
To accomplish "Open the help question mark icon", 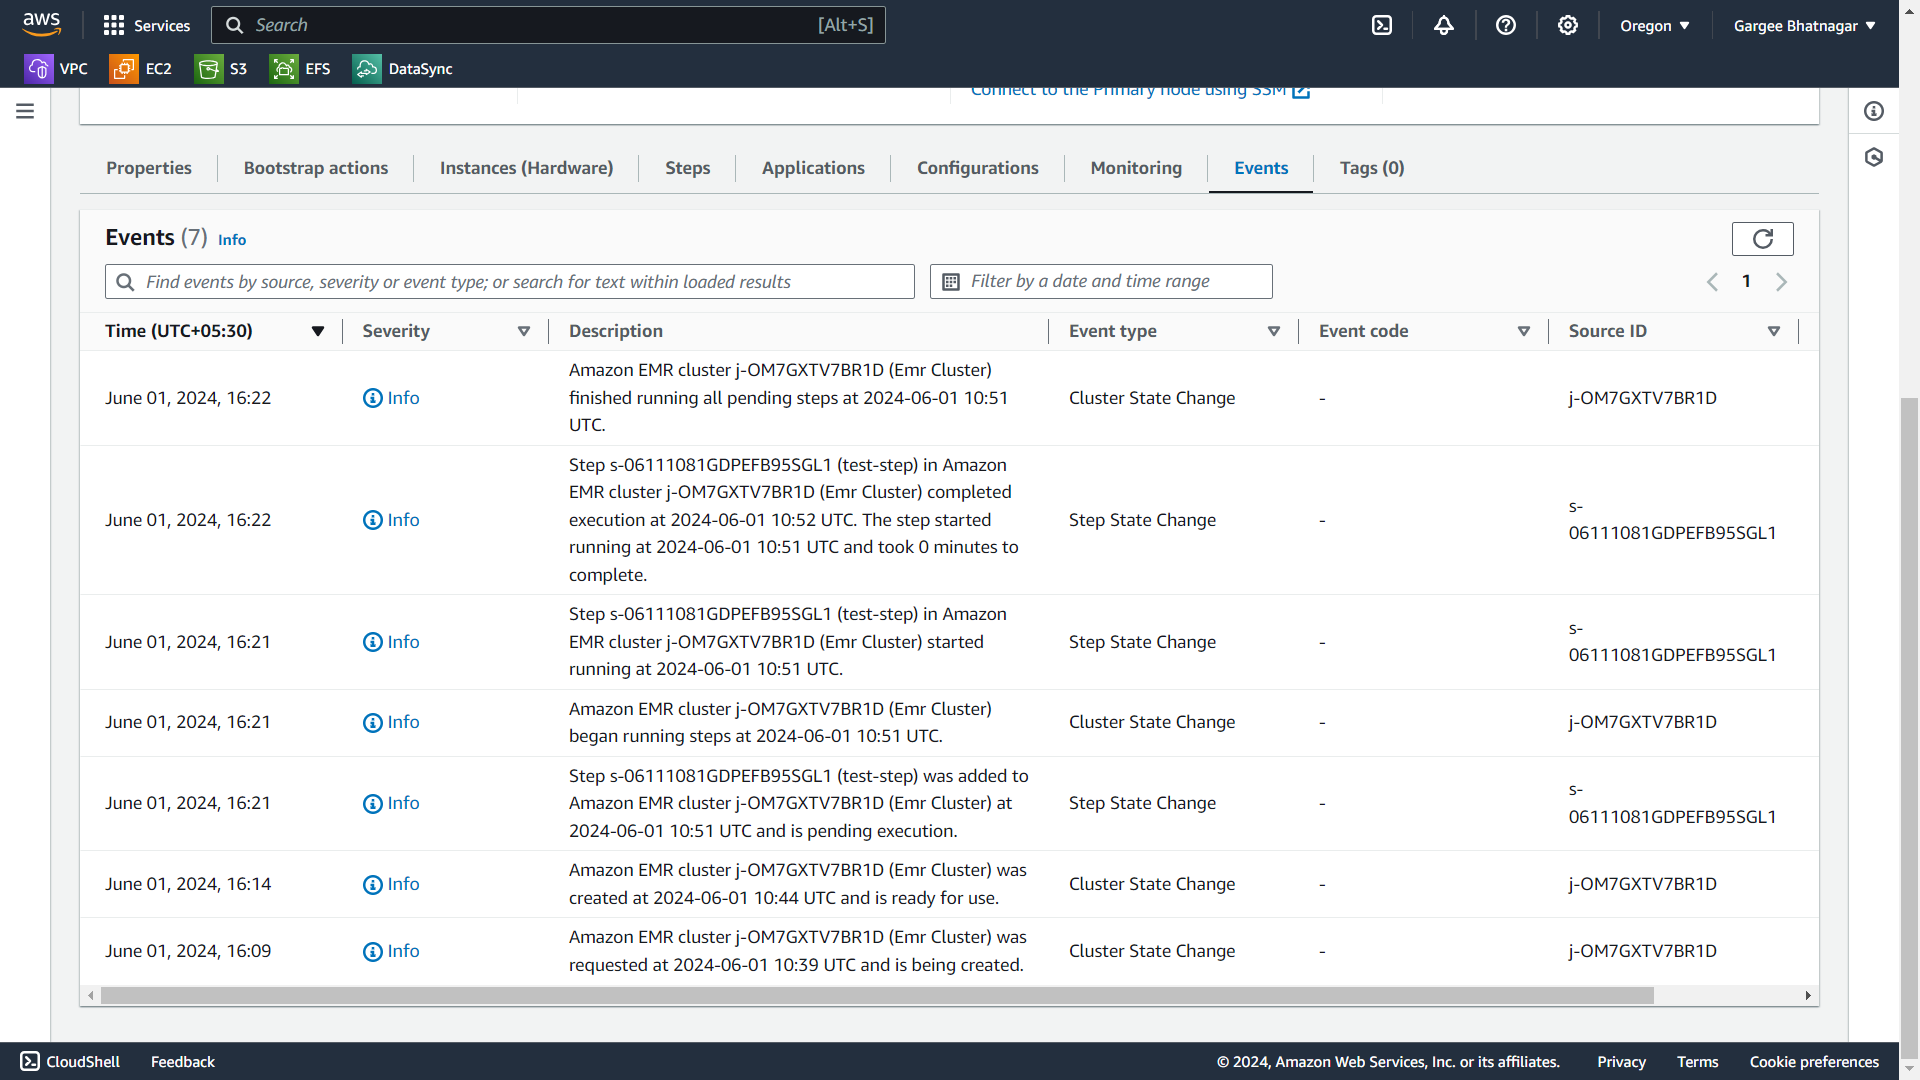I will pyautogui.click(x=1506, y=26).
